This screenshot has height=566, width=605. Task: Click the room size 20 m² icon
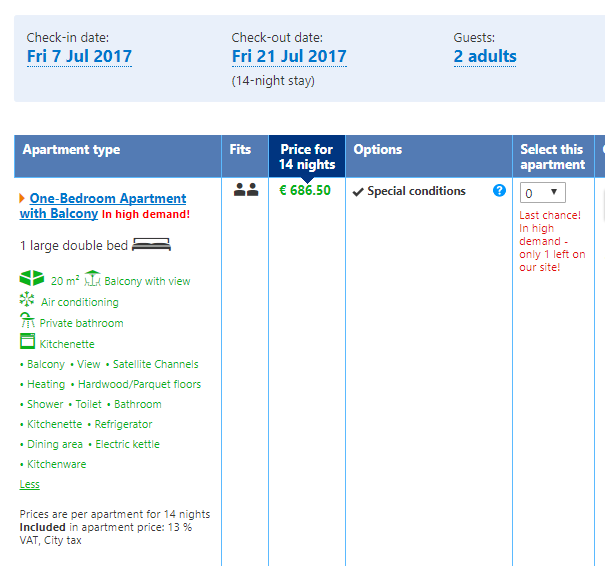click(x=32, y=279)
